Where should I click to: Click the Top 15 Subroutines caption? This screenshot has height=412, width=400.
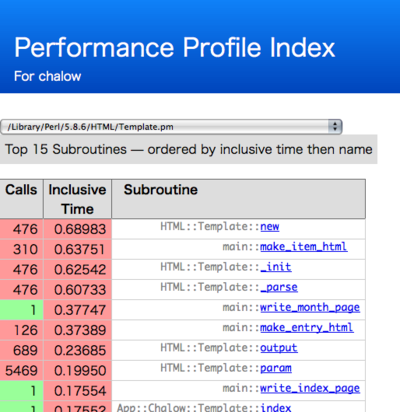(x=188, y=149)
